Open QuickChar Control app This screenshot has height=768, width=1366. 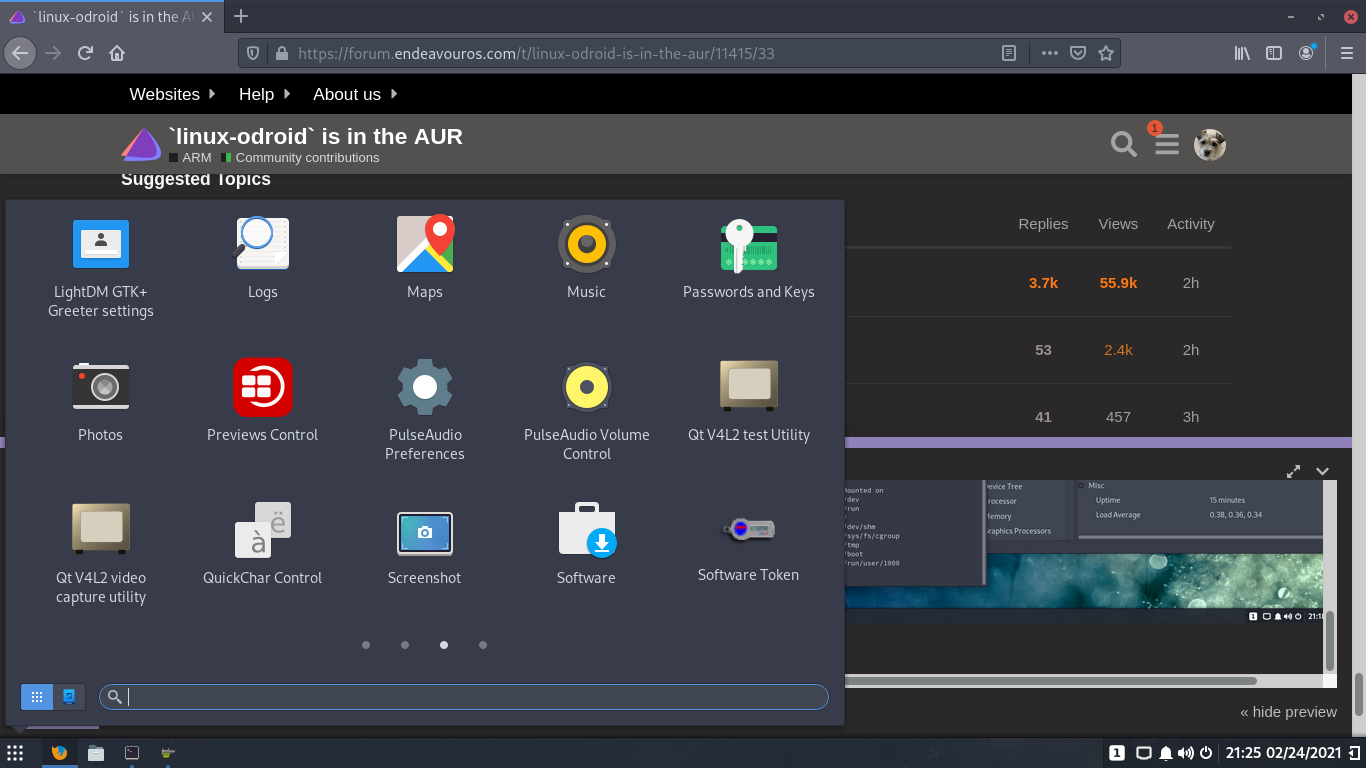pos(263,544)
